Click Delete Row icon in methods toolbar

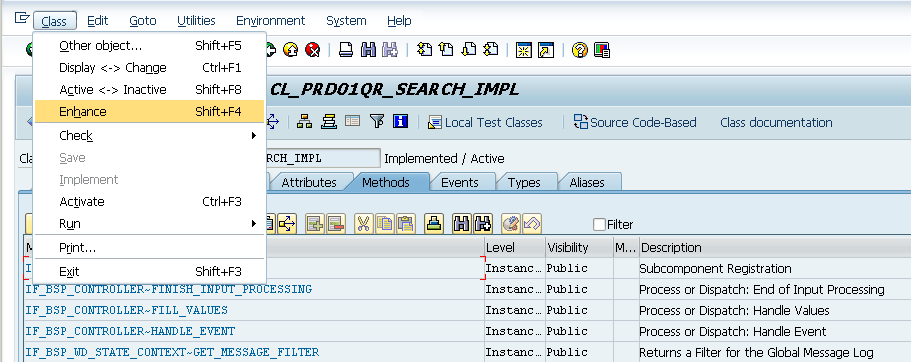pos(336,224)
